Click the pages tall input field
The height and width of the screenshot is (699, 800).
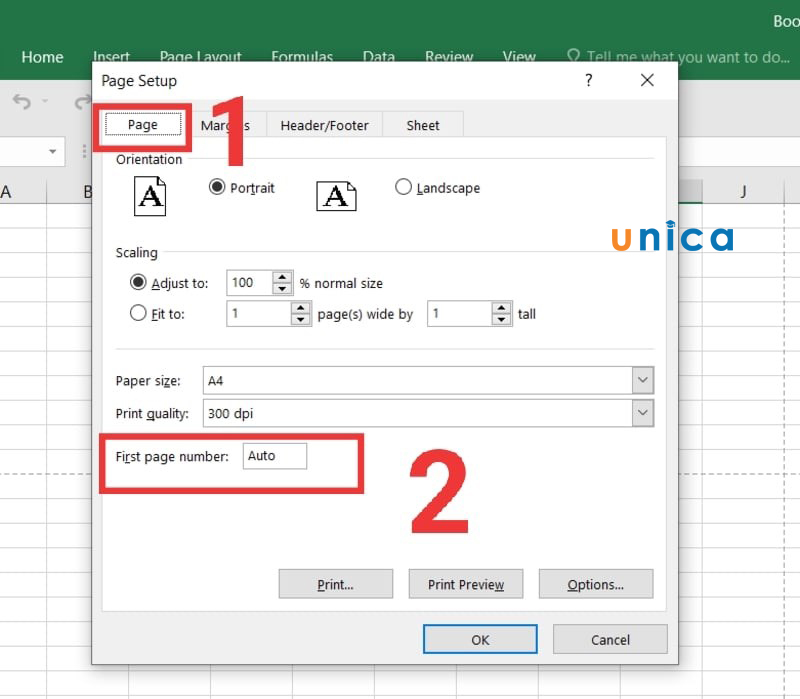tap(460, 313)
